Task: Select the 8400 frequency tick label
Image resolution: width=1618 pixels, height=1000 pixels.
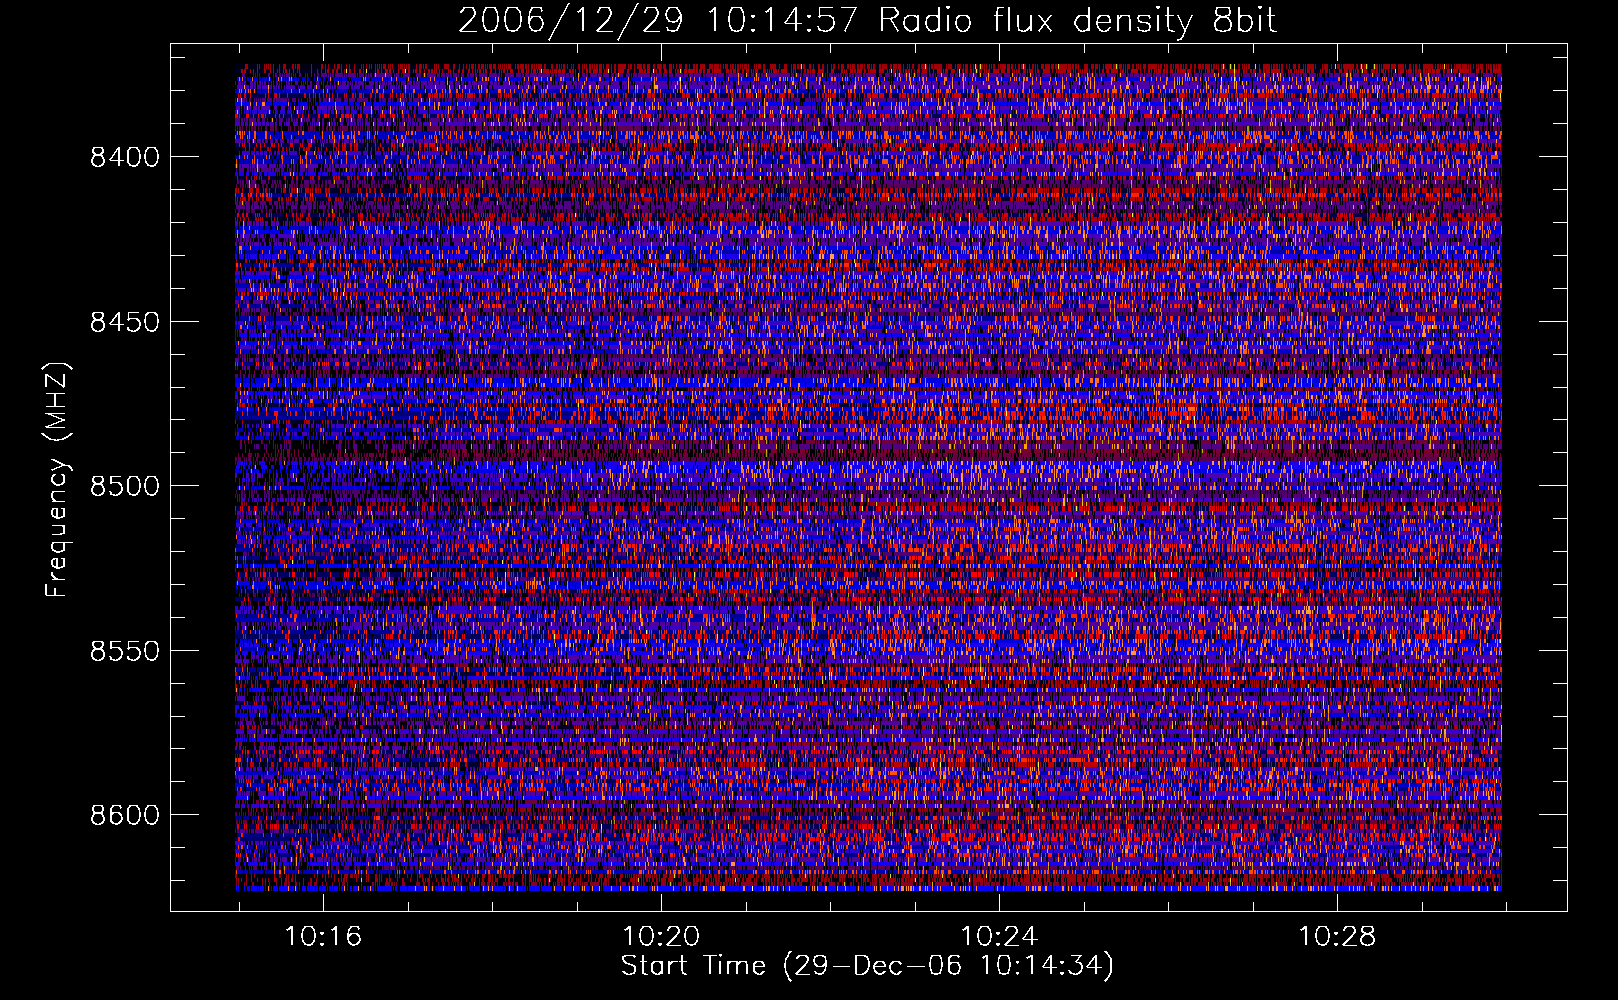Action: (125, 157)
